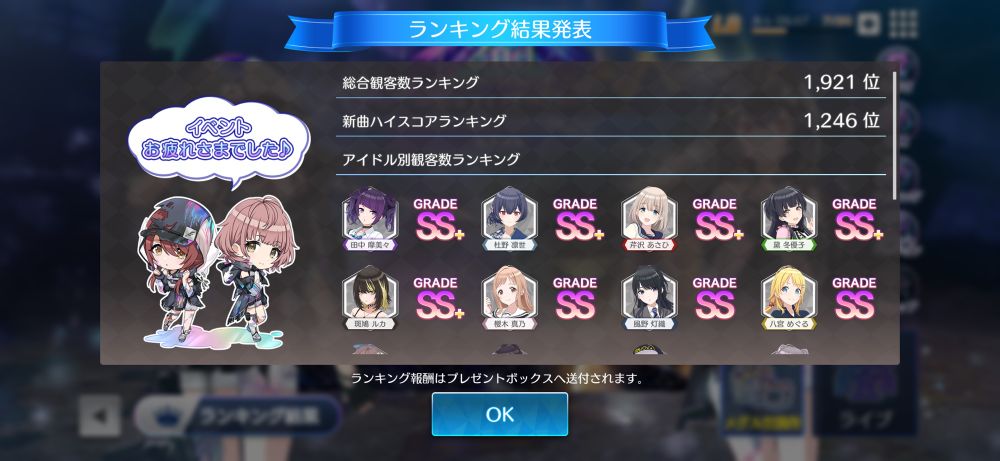Select the 新曲ハイスコアランキング row
Viewport: 1000px width, 461px height.
pyautogui.click(x=611, y=121)
